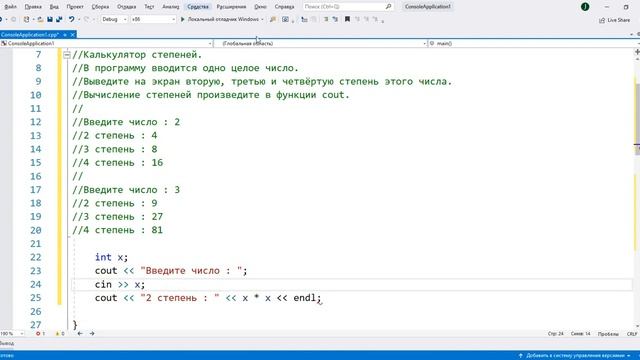Open the Расширения menu
Viewport: 640px width, 360px height.
[x=231, y=7]
